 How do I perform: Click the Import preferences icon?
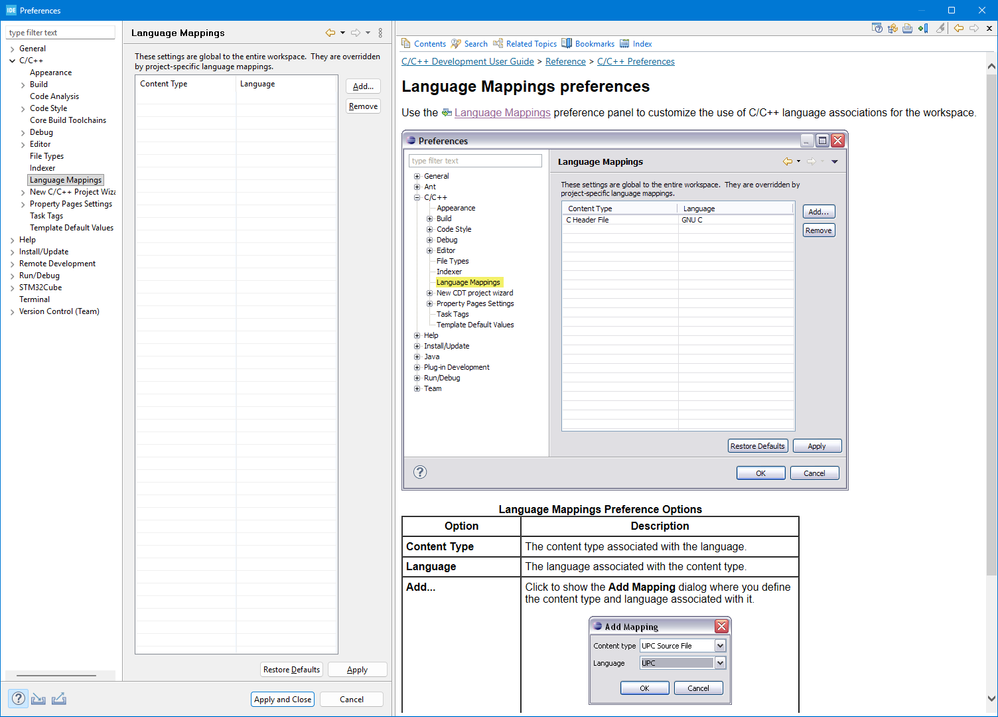38,699
